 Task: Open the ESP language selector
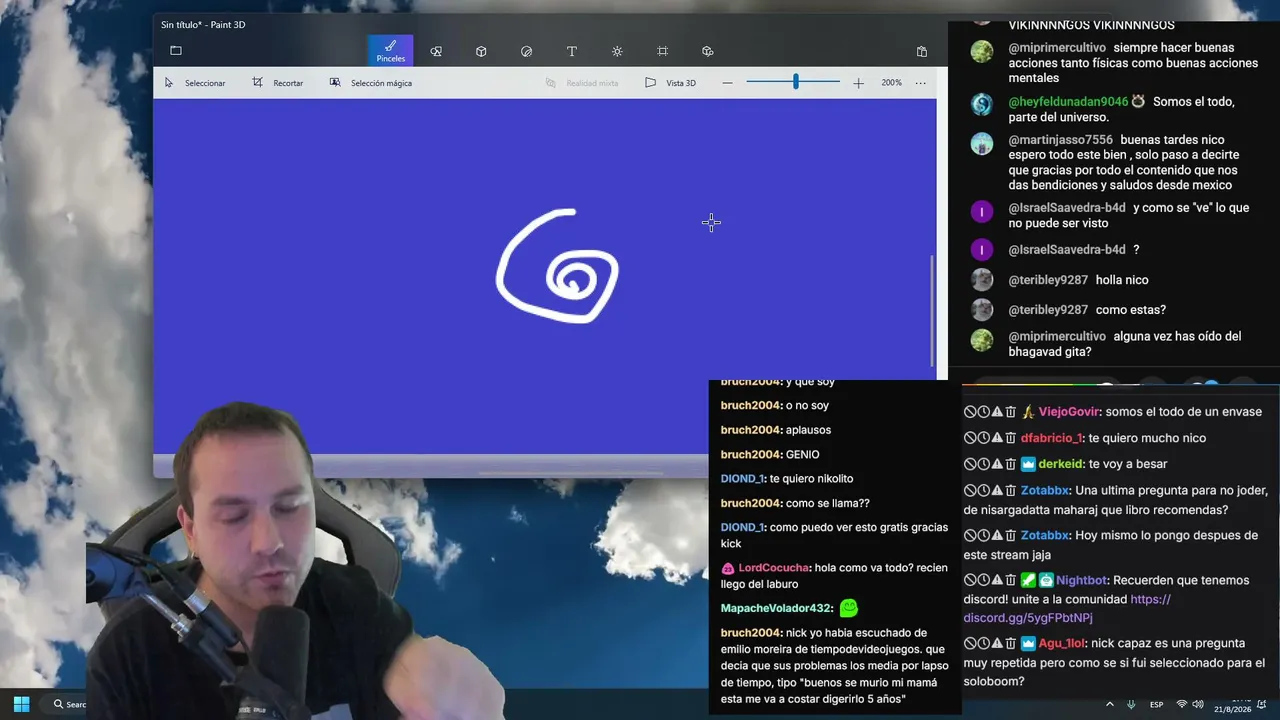pyautogui.click(x=1156, y=704)
